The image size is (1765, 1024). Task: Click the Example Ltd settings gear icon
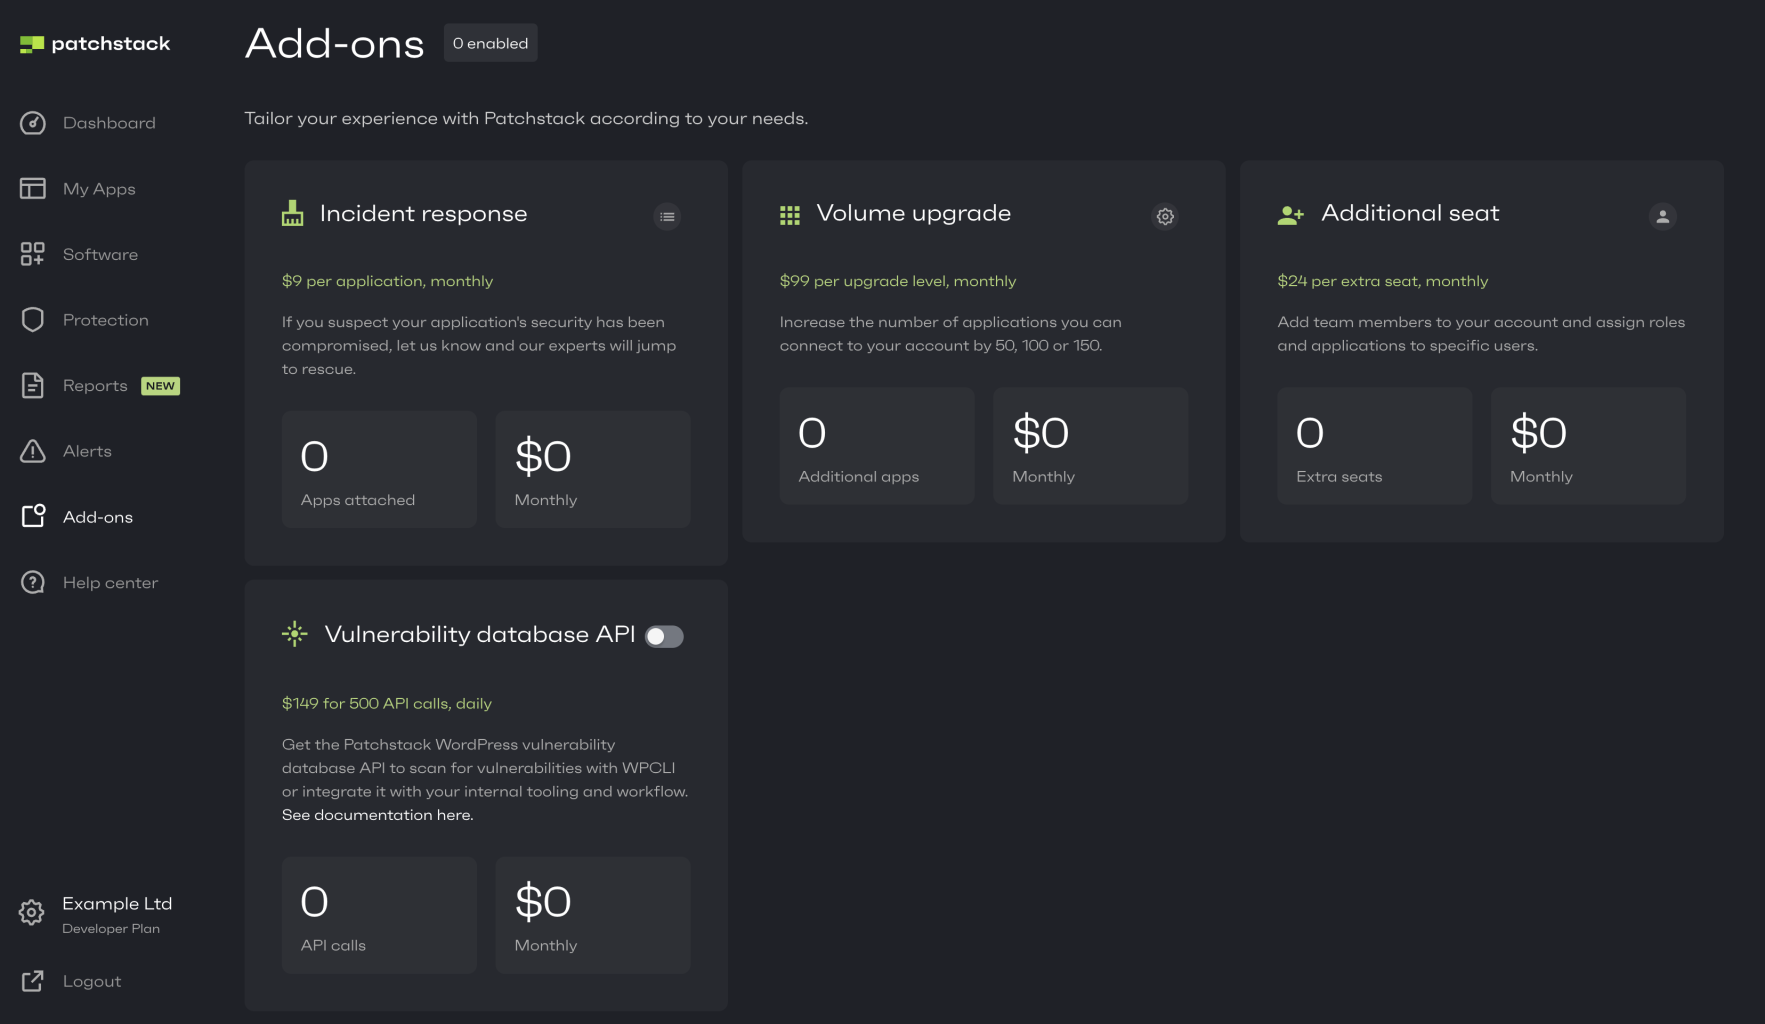[32, 912]
